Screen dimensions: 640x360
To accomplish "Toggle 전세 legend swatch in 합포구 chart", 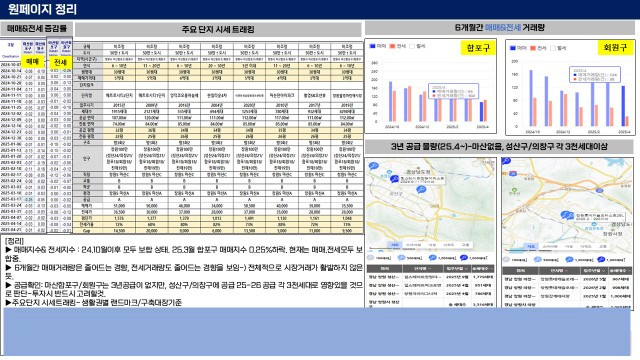I will pyautogui.click(x=392, y=46).
